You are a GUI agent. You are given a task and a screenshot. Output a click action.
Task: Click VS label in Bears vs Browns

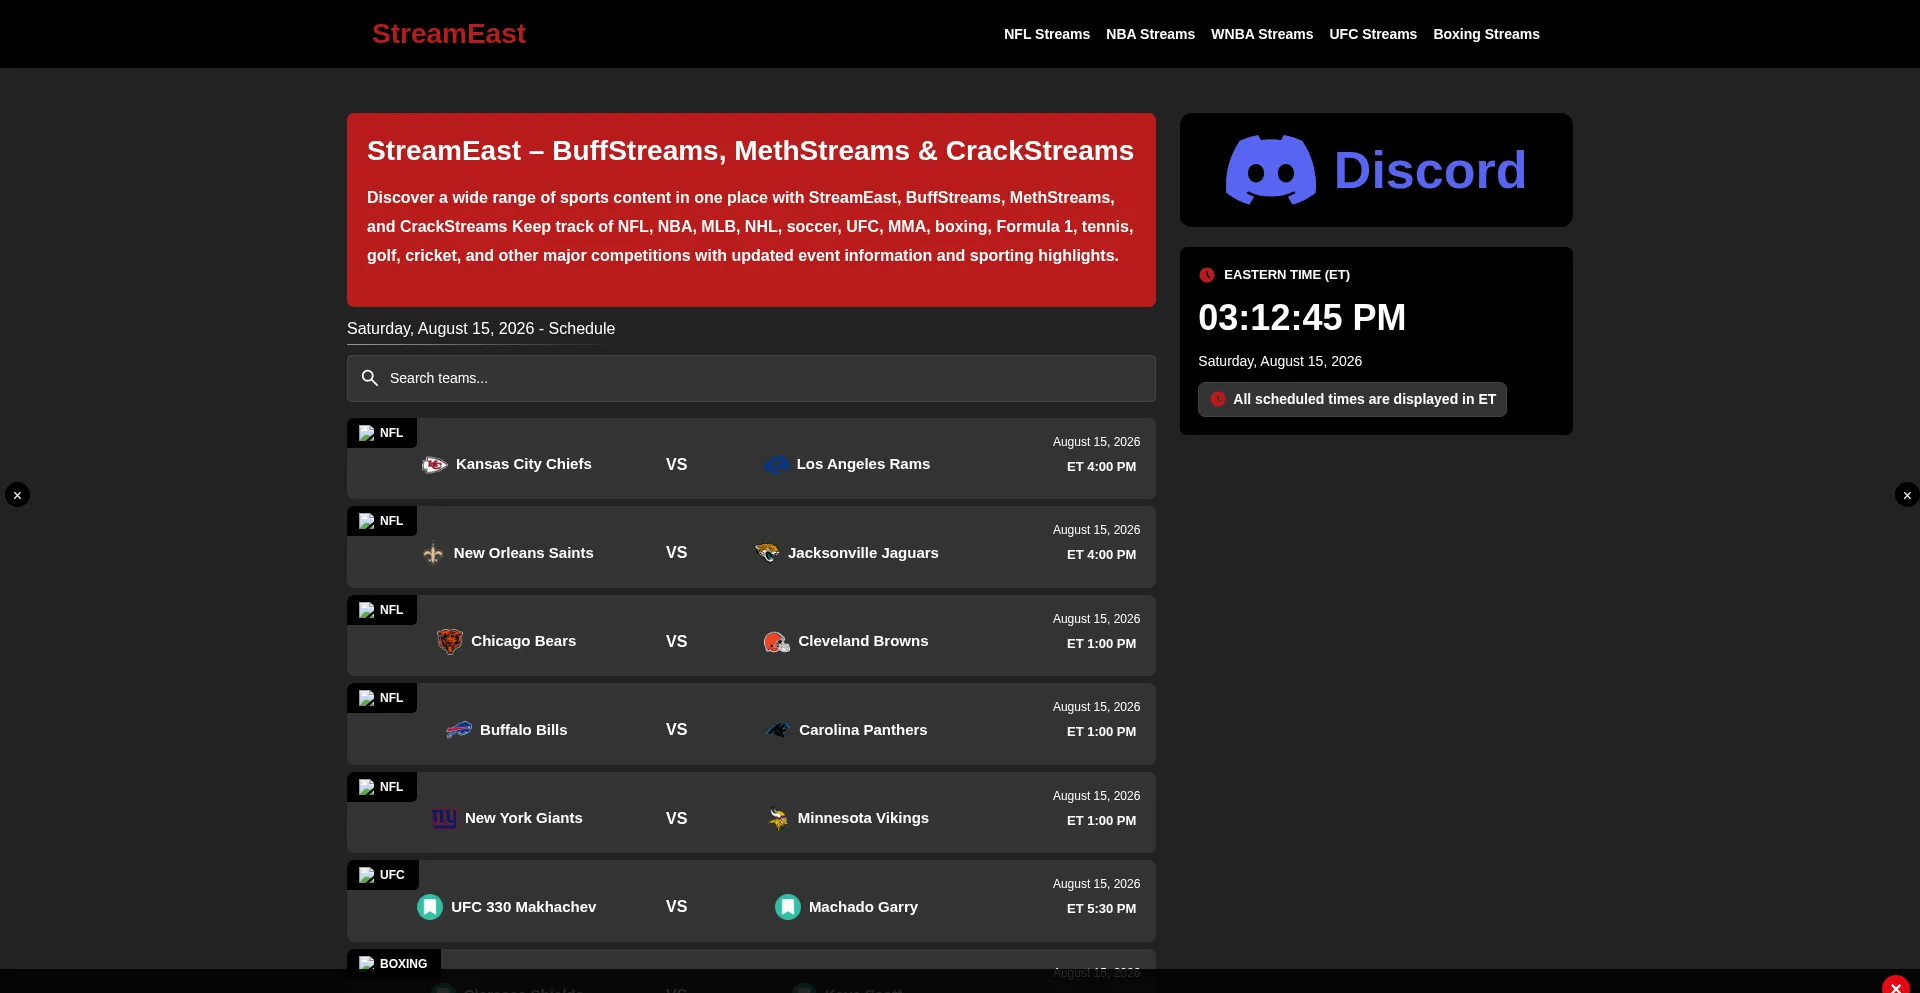click(676, 641)
